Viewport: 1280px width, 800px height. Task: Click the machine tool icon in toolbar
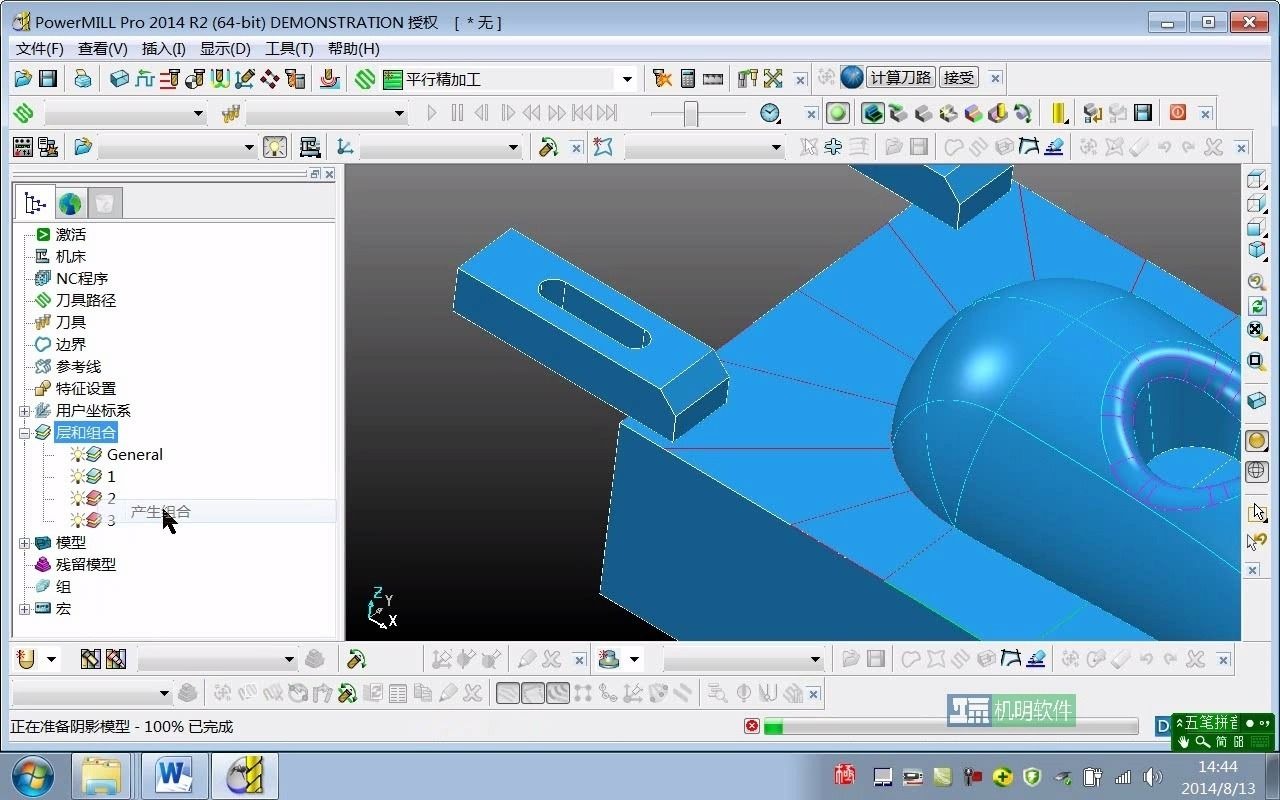click(x=310, y=147)
